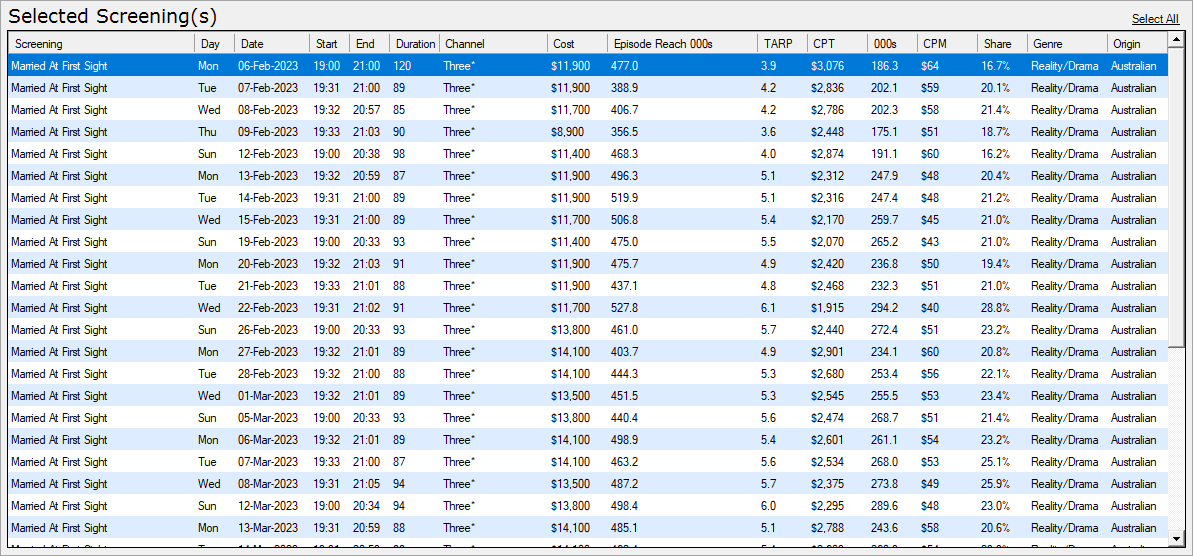Select the 14-Feb-2023 date cell
The image size is (1193, 556).
[x=269, y=198]
